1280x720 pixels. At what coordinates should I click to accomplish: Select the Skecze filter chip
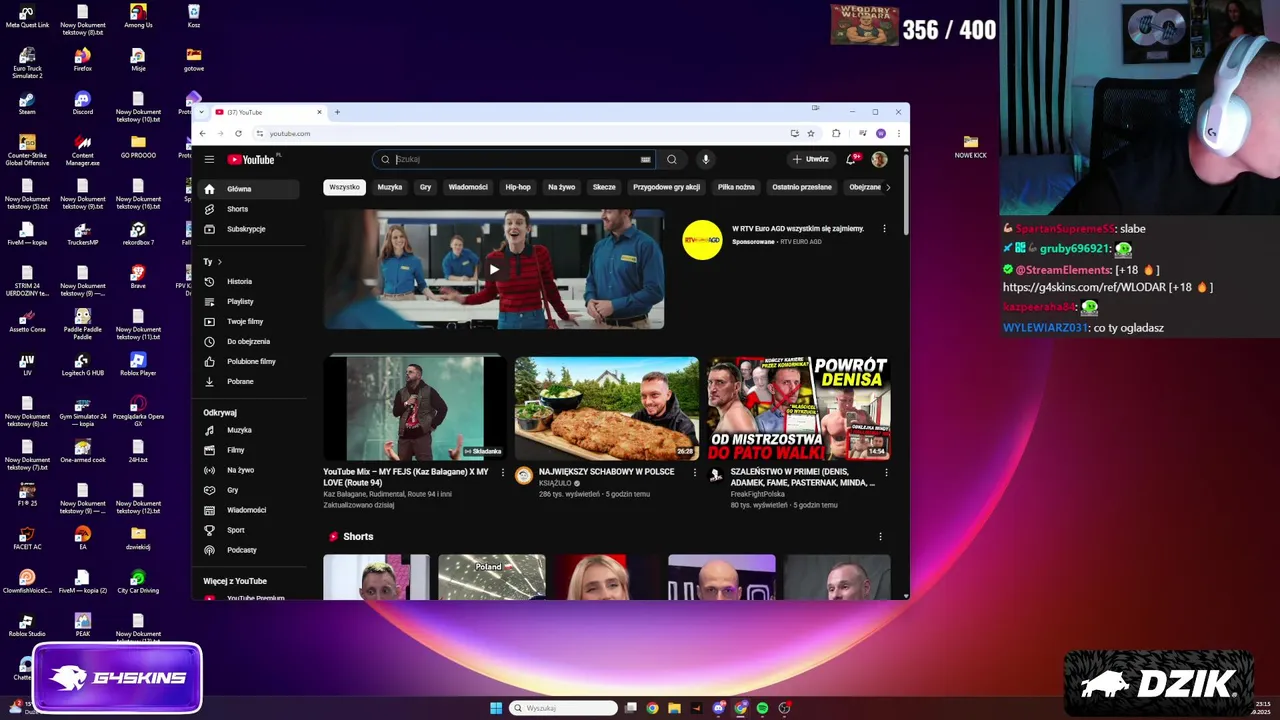pos(604,187)
